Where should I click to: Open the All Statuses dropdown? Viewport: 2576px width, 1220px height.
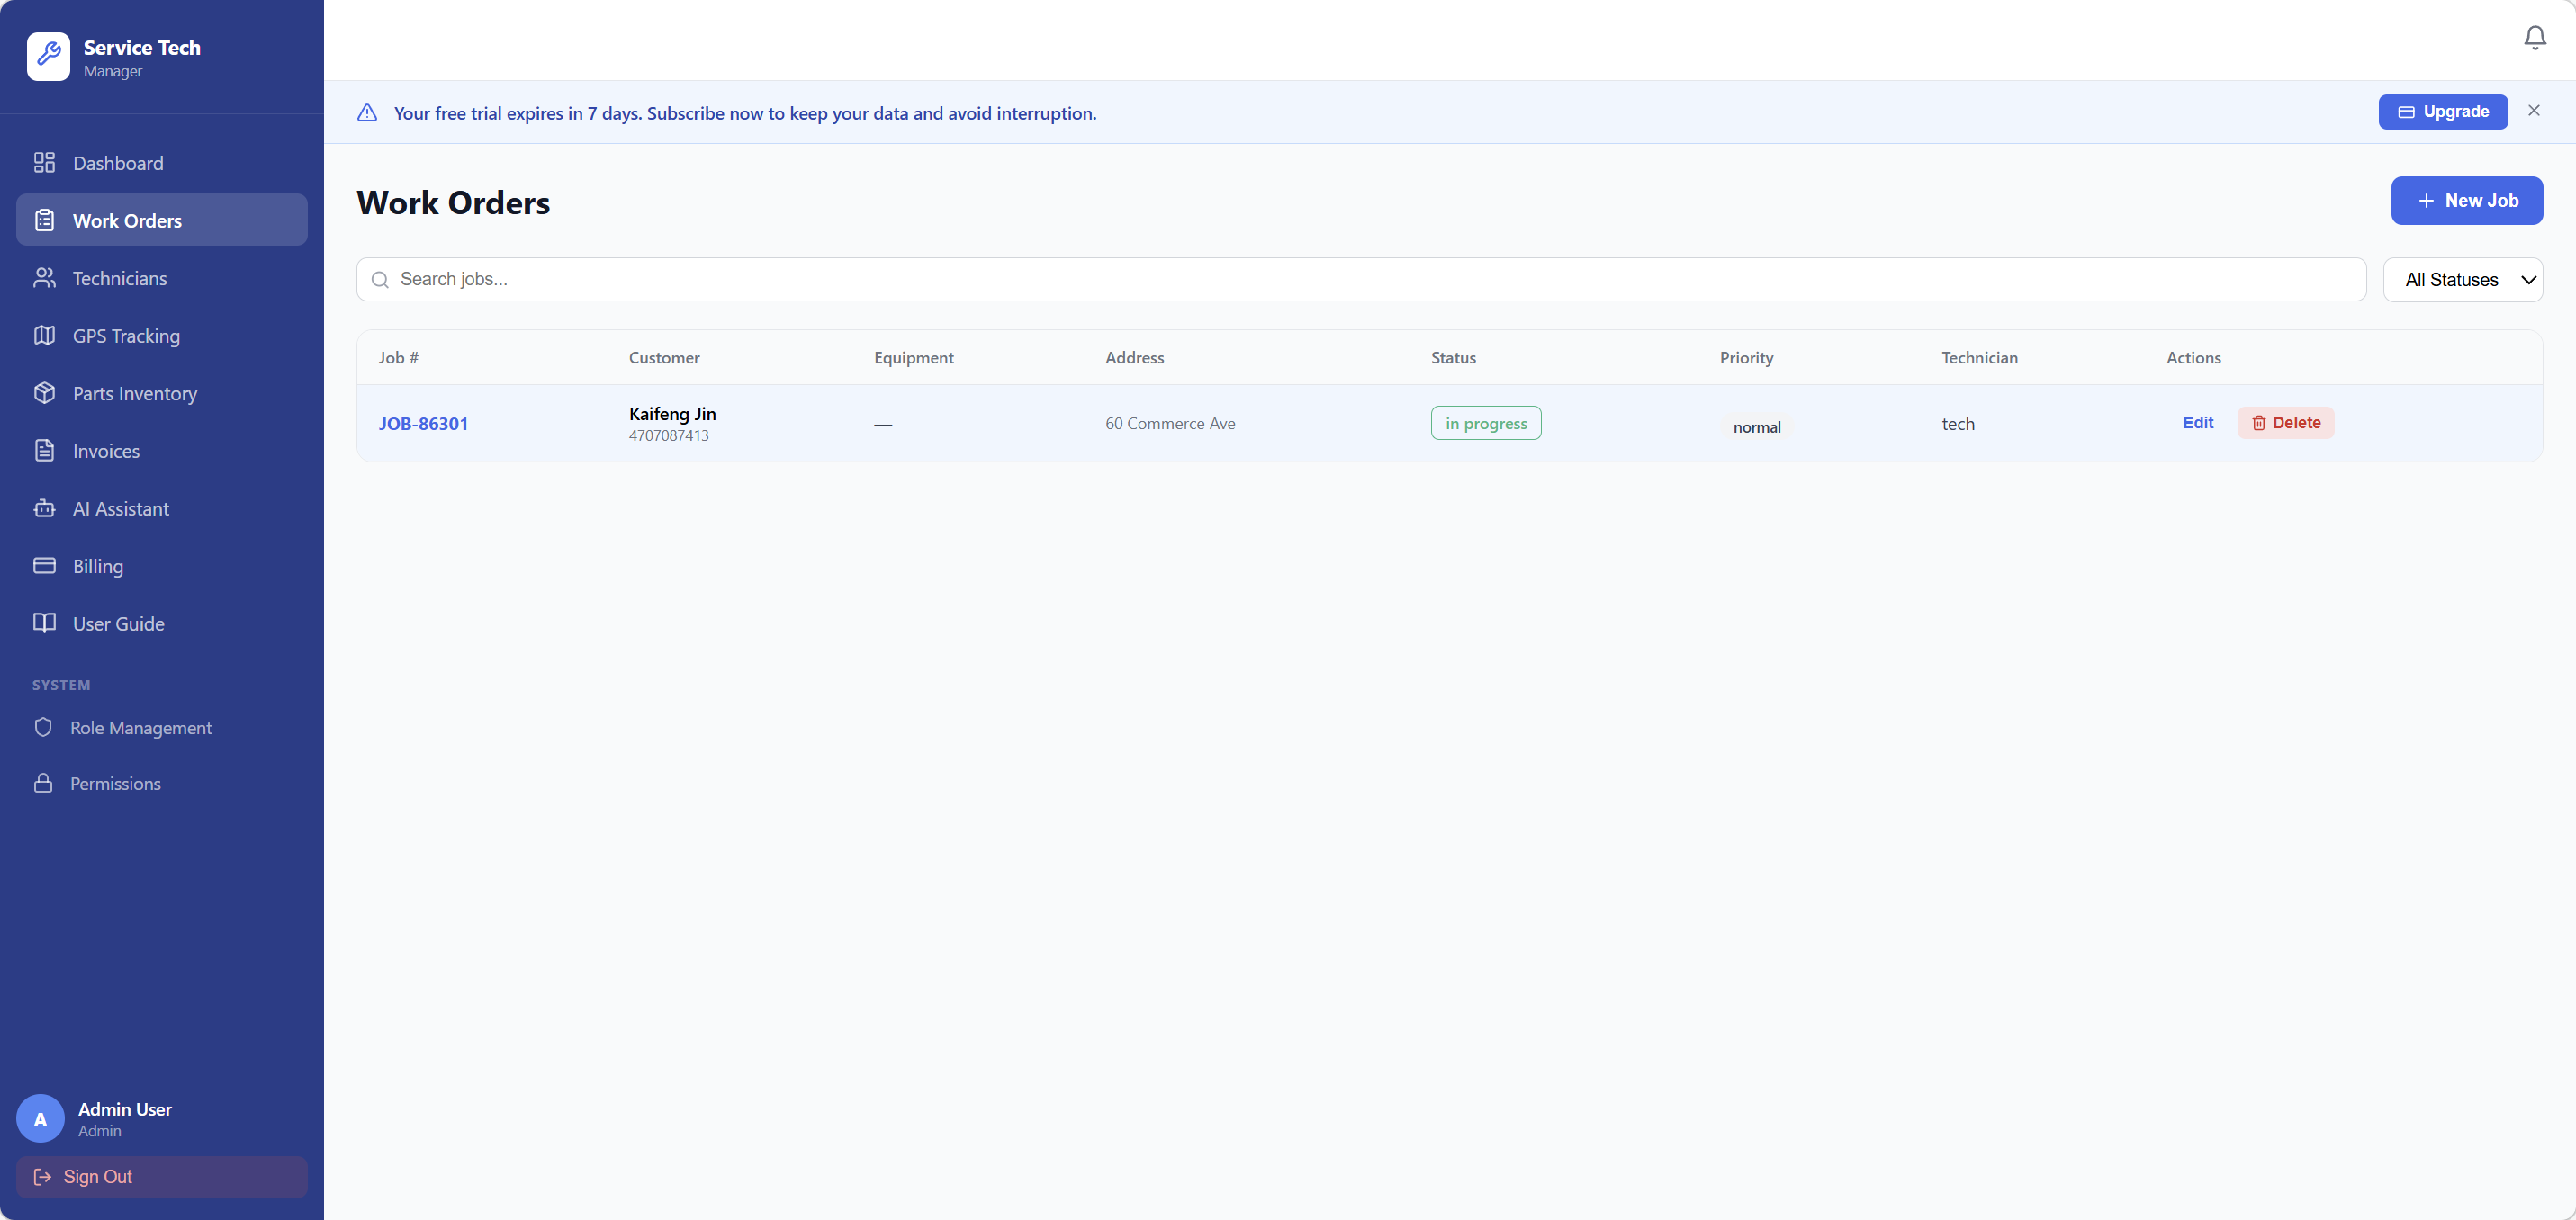click(x=2462, y=280)
